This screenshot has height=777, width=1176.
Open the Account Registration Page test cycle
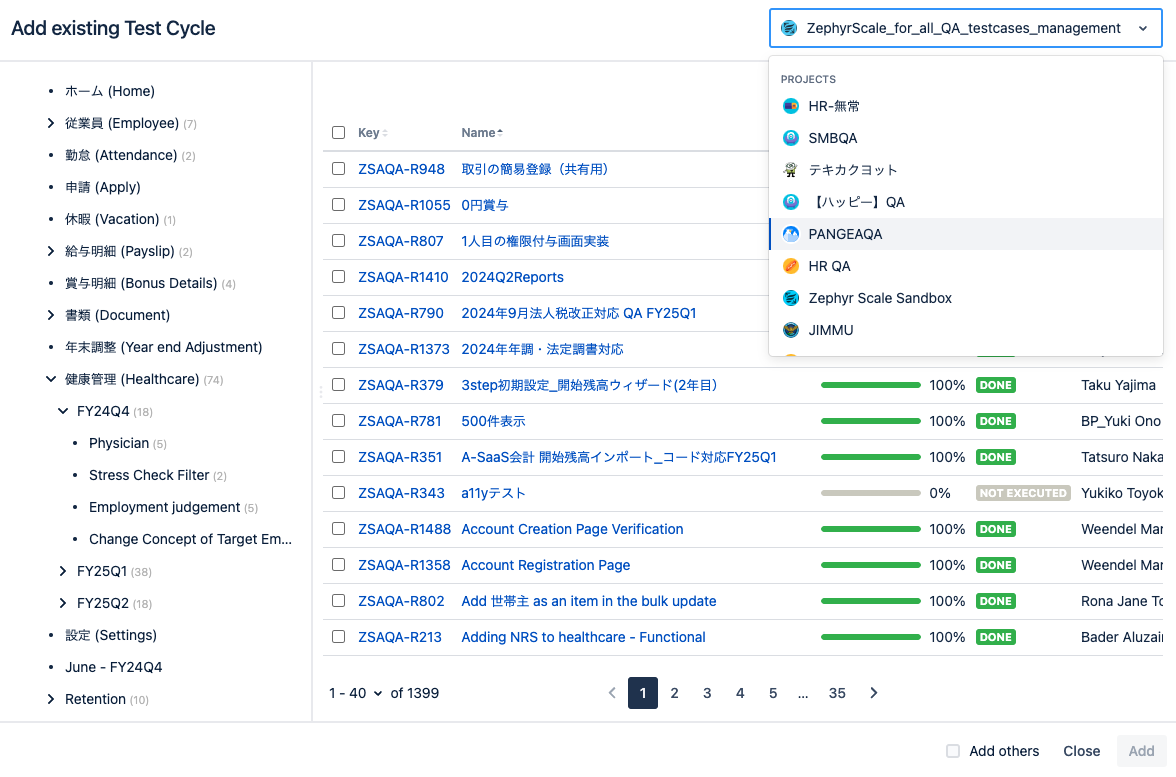pyautogui.click(x=545, y=566)
